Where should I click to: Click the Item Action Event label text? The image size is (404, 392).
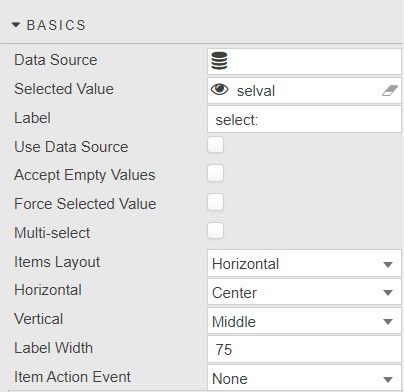[72, 377]
